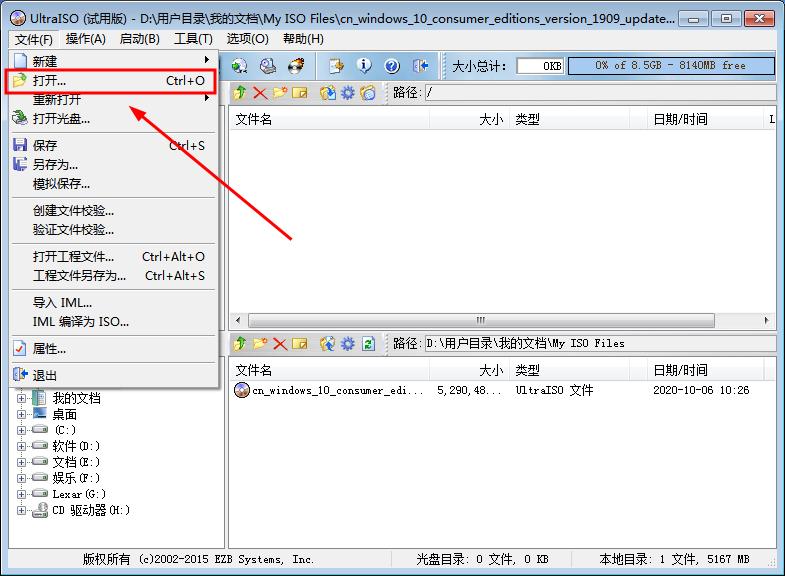785x576 pixels.
Task: Select the 桌面 tree item label
Action: (x=65, y=414)
